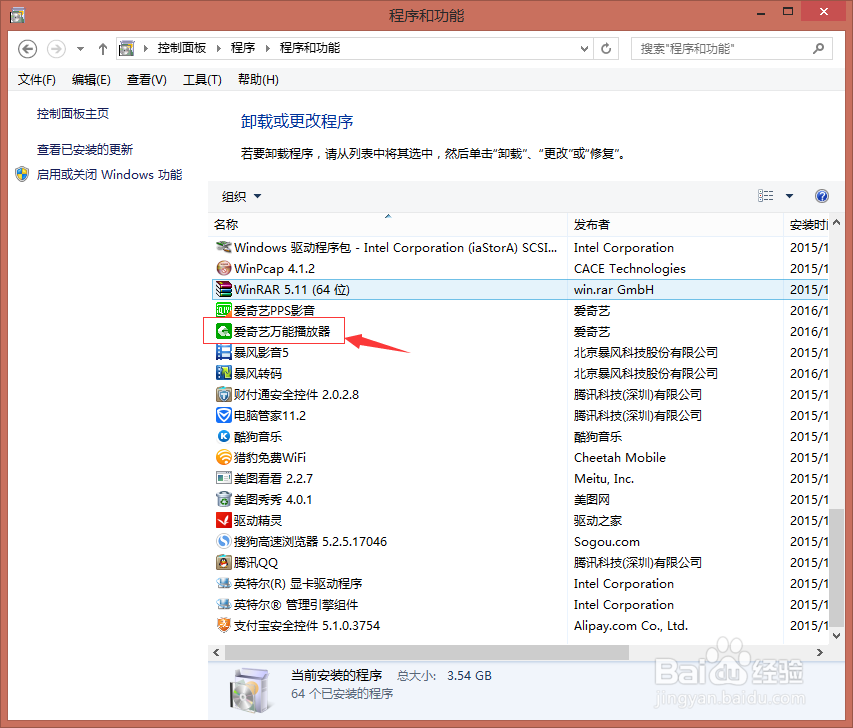Click the 支付宝安全控件 icon
This screenshot has width=853, height=728.
coord(224,626)
